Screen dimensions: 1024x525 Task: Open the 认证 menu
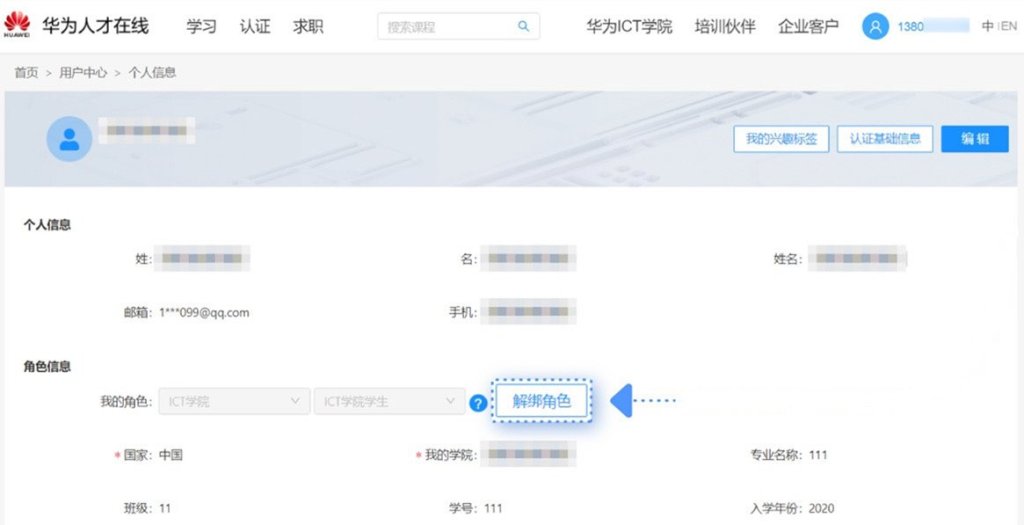click(x=255, y=27)
